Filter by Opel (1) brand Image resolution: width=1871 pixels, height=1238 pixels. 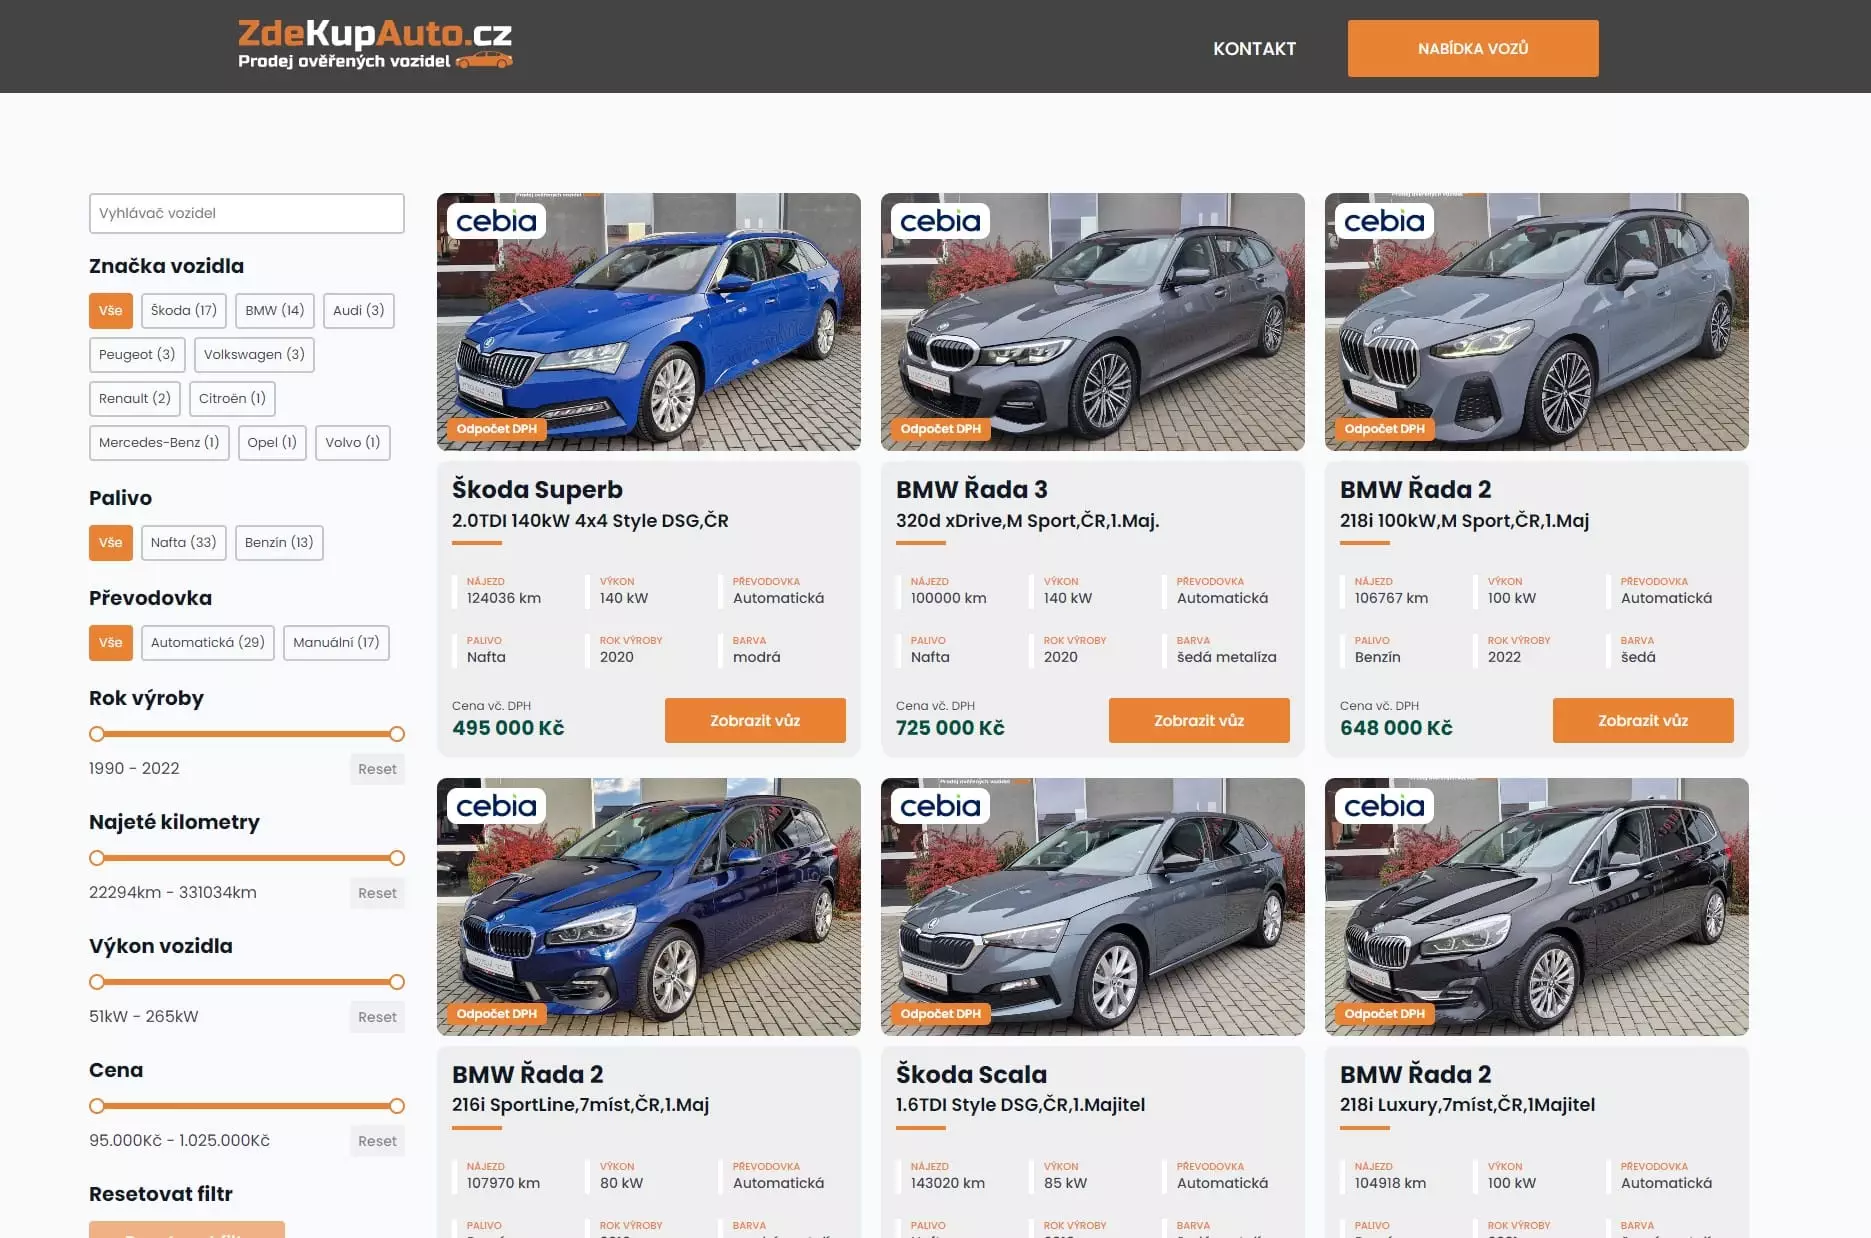tap(272, 442)
